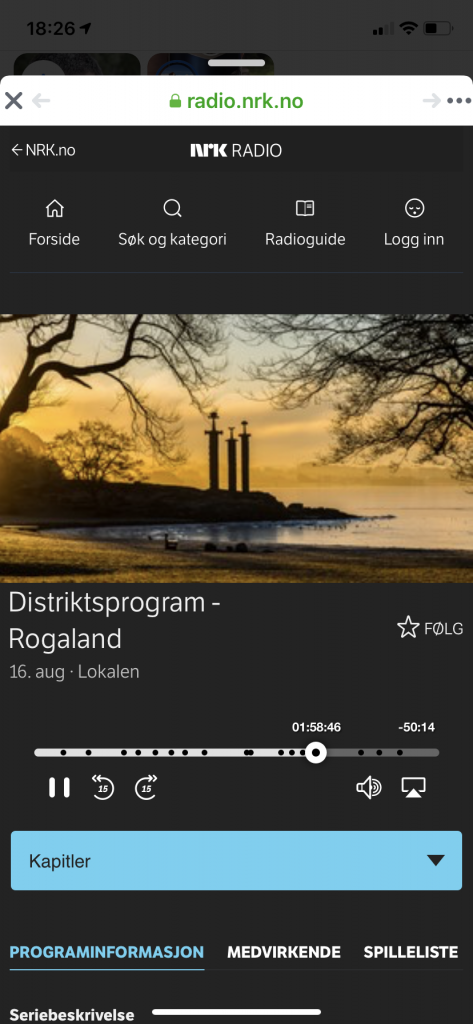Screen dimensions: 473x1024
Task: Open Søk og kategori search
Action: [x=172, y=223]
